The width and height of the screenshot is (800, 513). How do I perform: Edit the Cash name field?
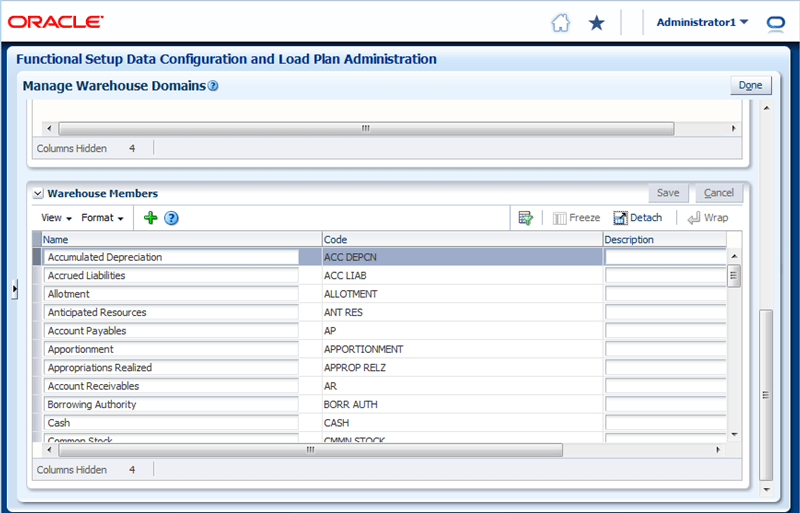pyautogui.click(x=171, y=423)
